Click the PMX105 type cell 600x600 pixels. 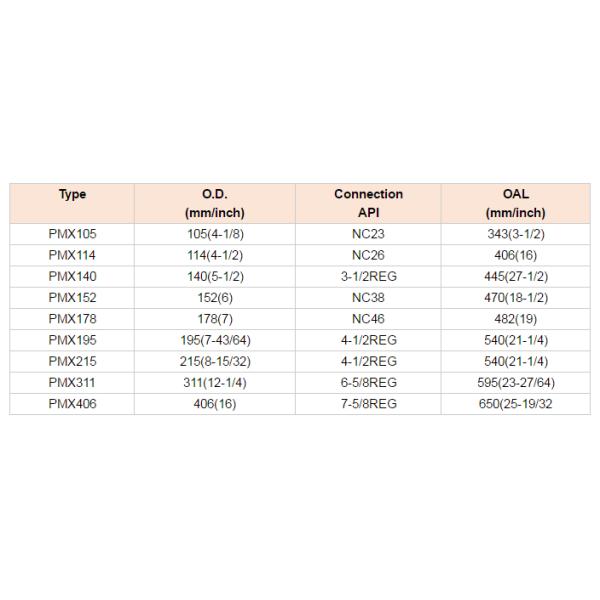click(72, 234)
